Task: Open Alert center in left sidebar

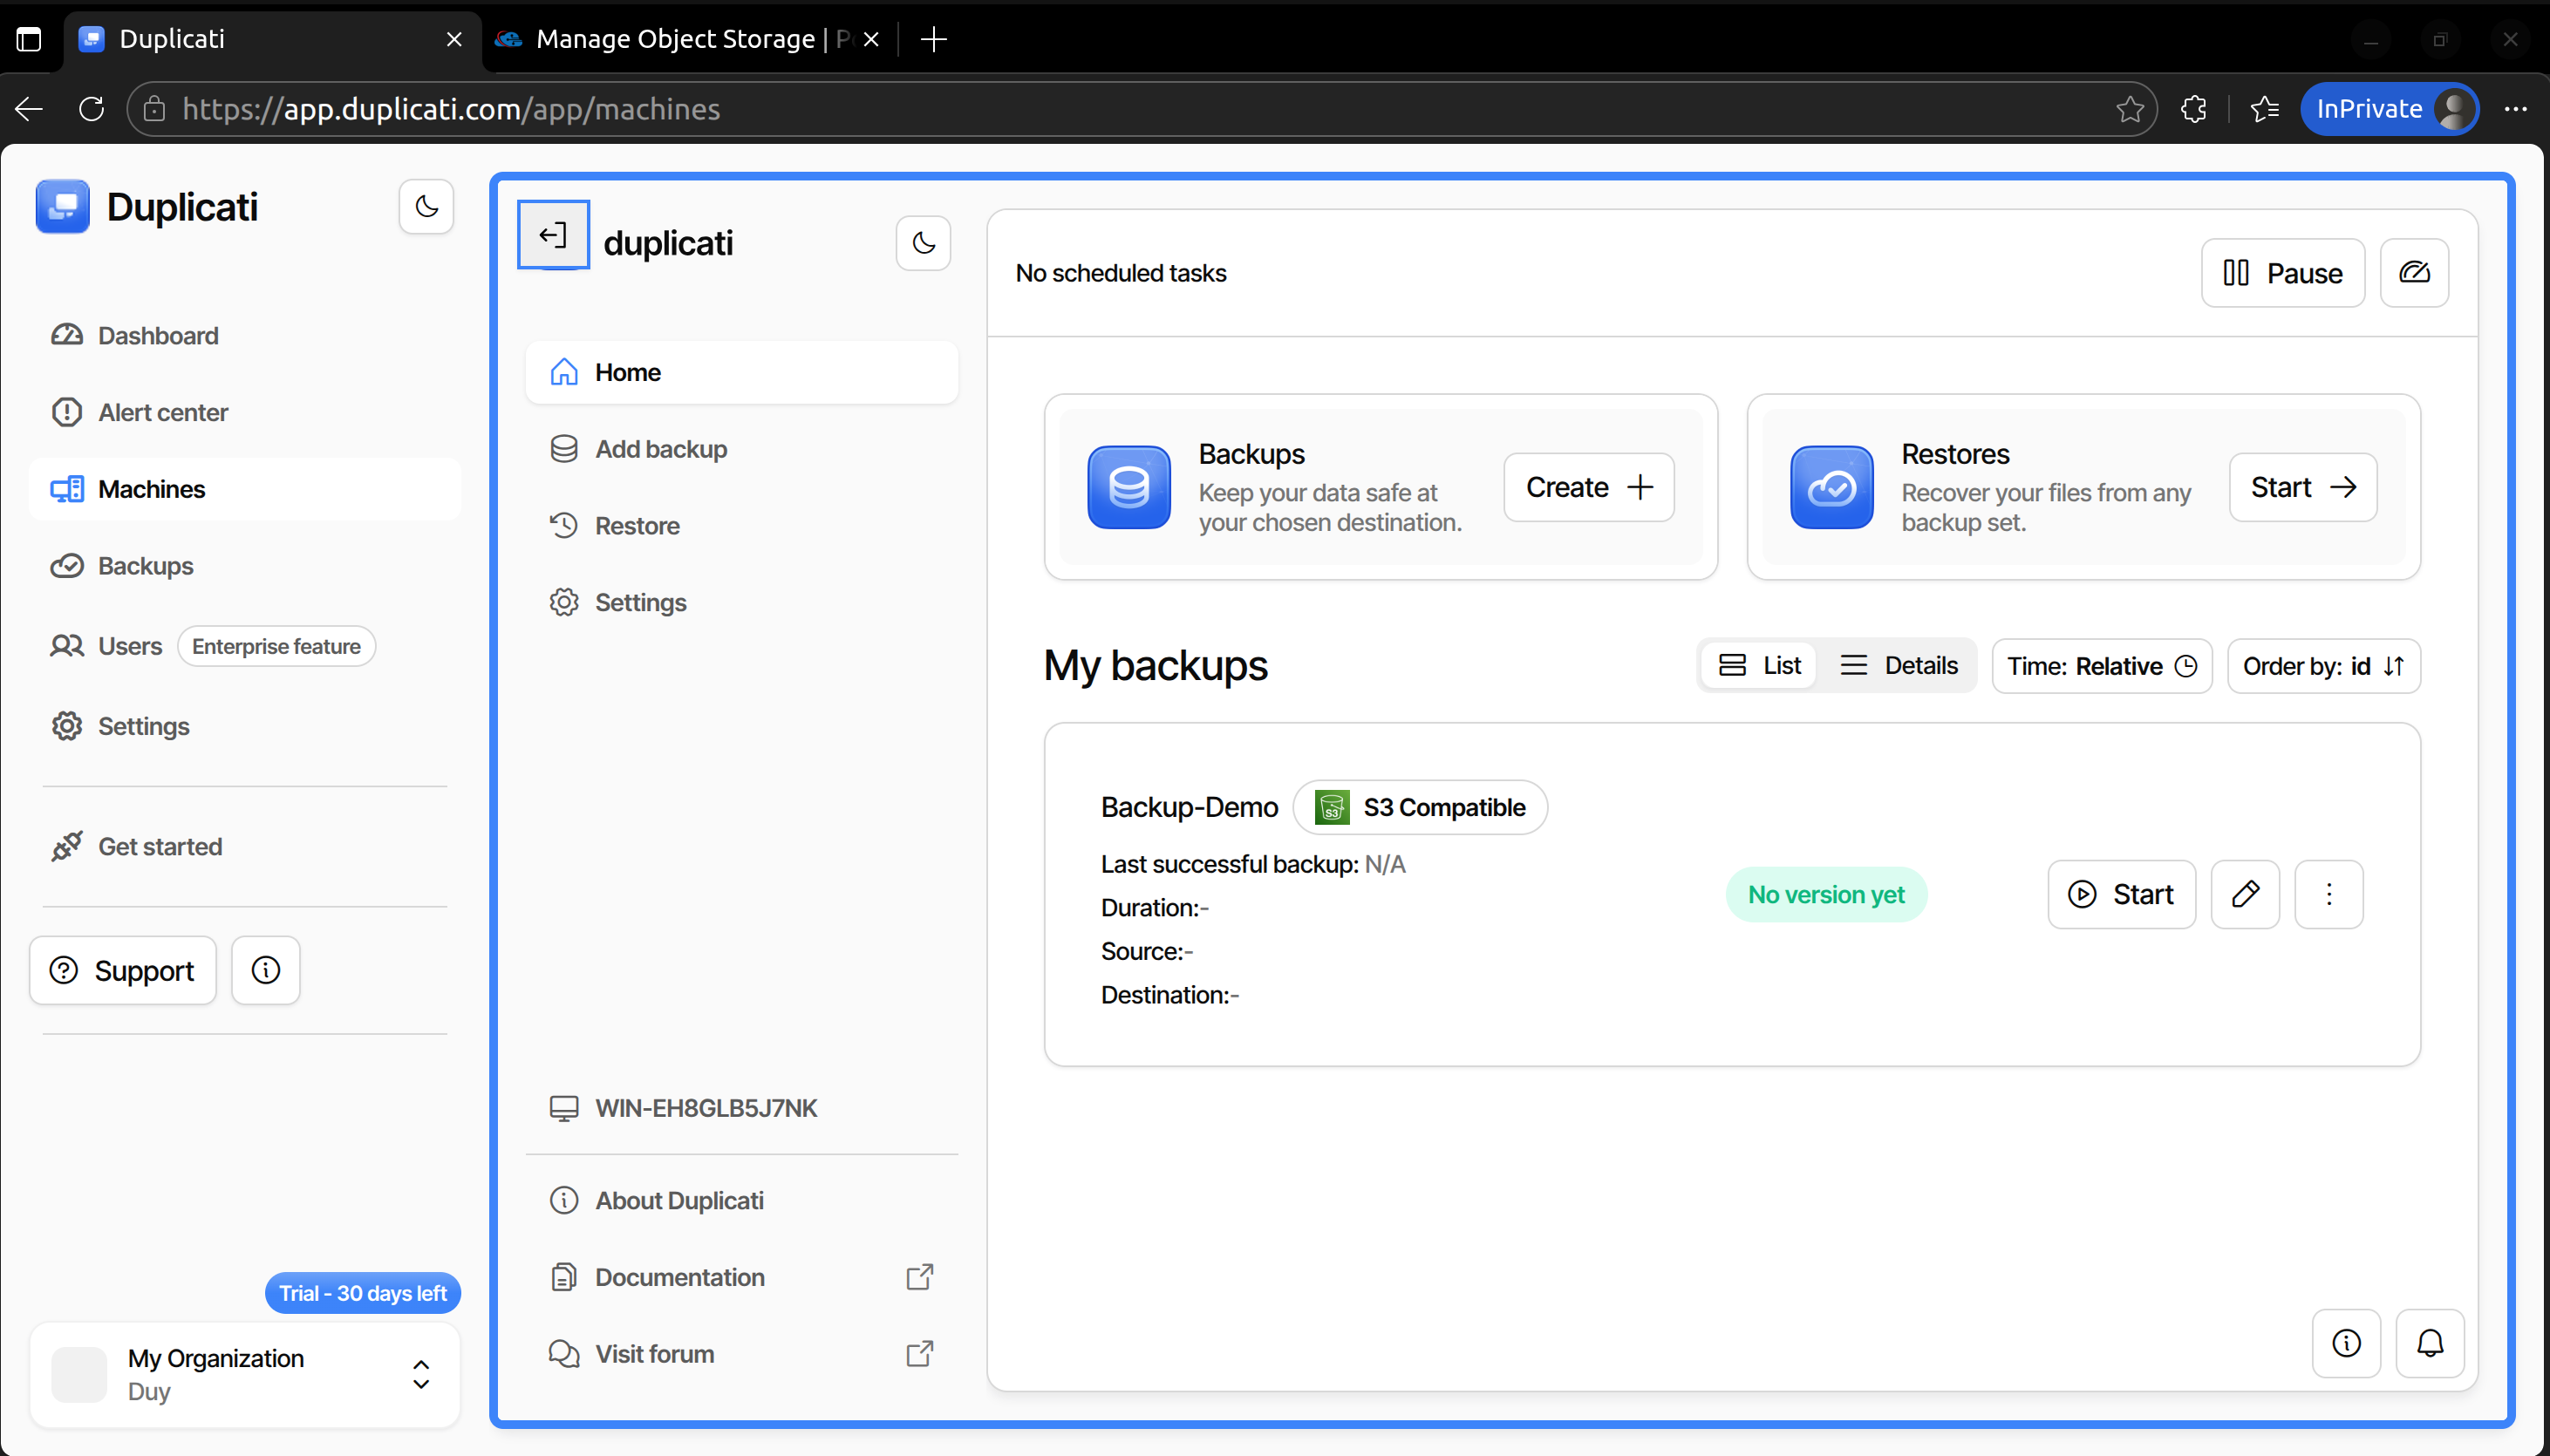Action: point(163,412)
